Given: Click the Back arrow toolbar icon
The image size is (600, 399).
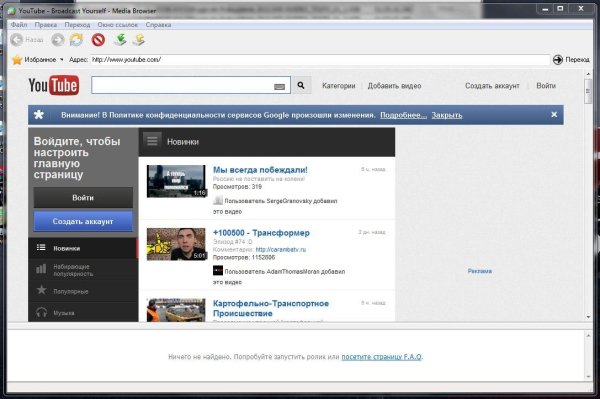Looking at the screenshot, I should (x=16, y=40).
